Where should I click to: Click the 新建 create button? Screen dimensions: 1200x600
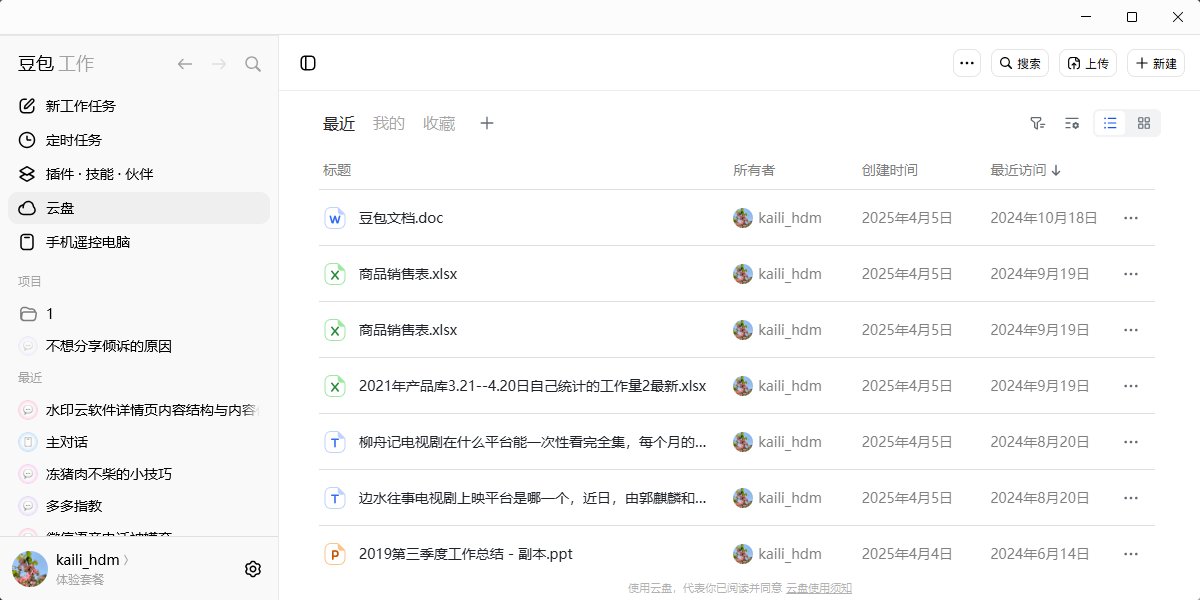1156,63
